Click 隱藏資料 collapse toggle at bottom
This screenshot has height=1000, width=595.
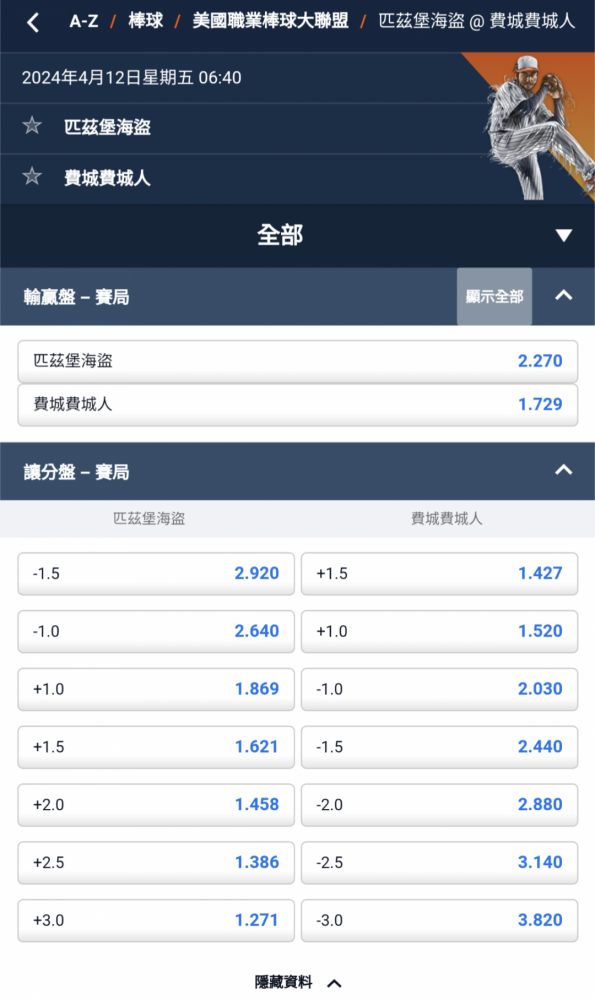click(298, 982)
